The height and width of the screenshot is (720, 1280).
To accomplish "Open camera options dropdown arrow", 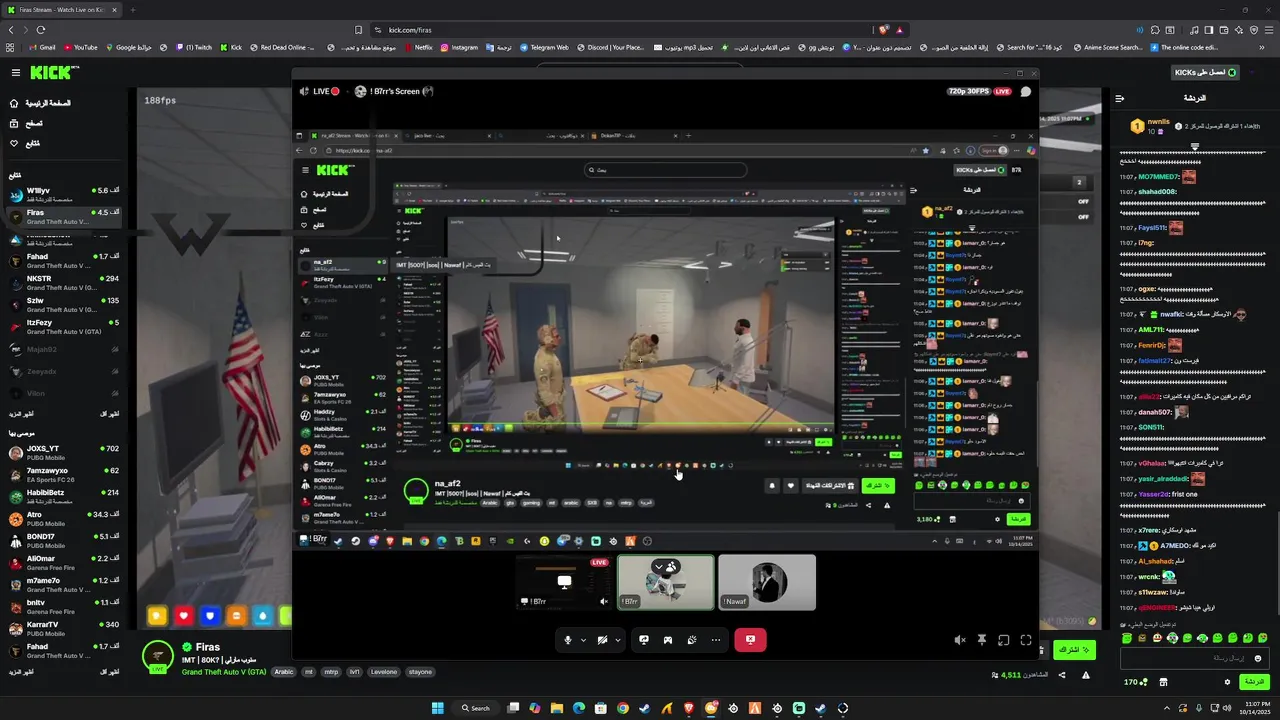I will click(x=618, y=640).
